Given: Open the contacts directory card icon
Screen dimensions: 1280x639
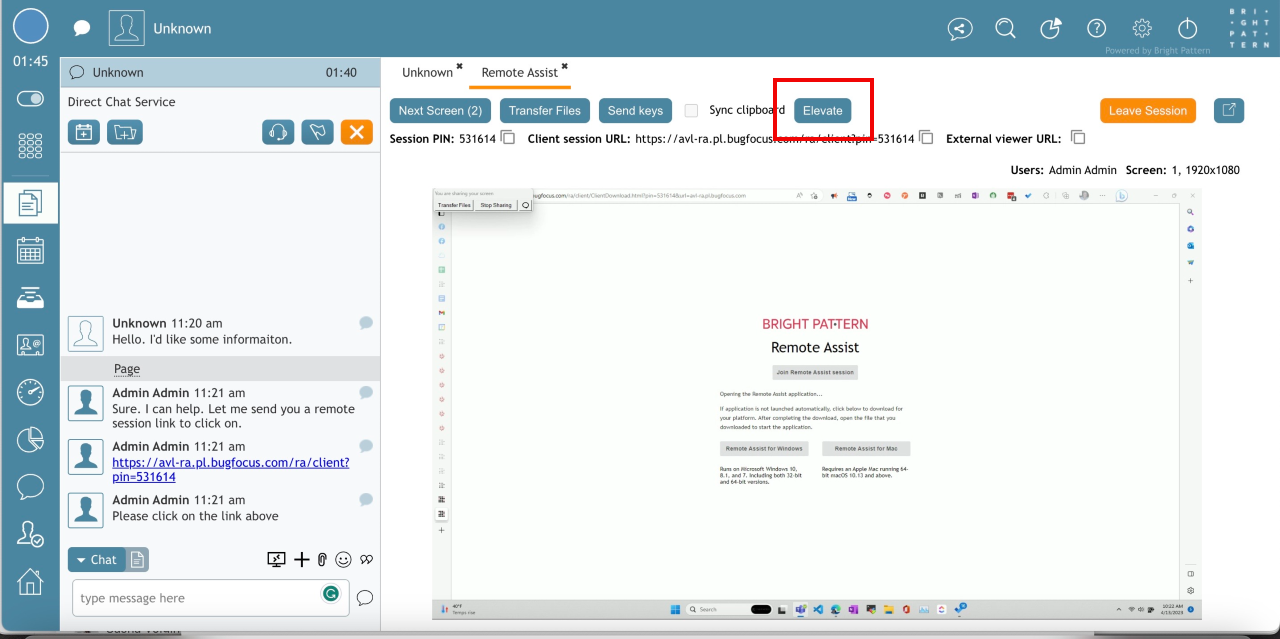Looking at the screenshot, I should tap(31, 345).
